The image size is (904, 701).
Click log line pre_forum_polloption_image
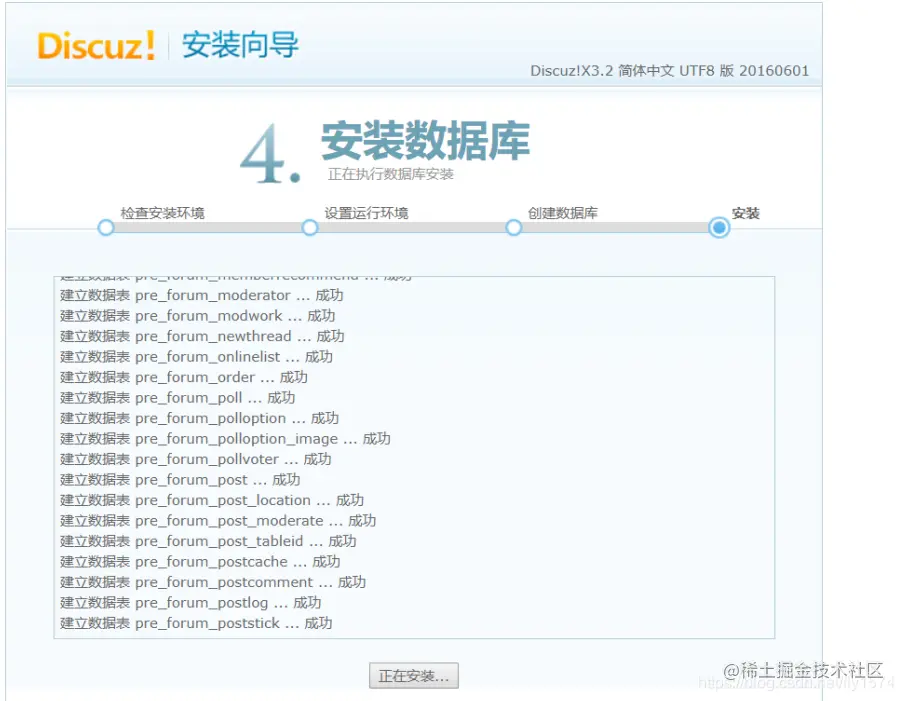pyautogui.click(x=225, y=439)
